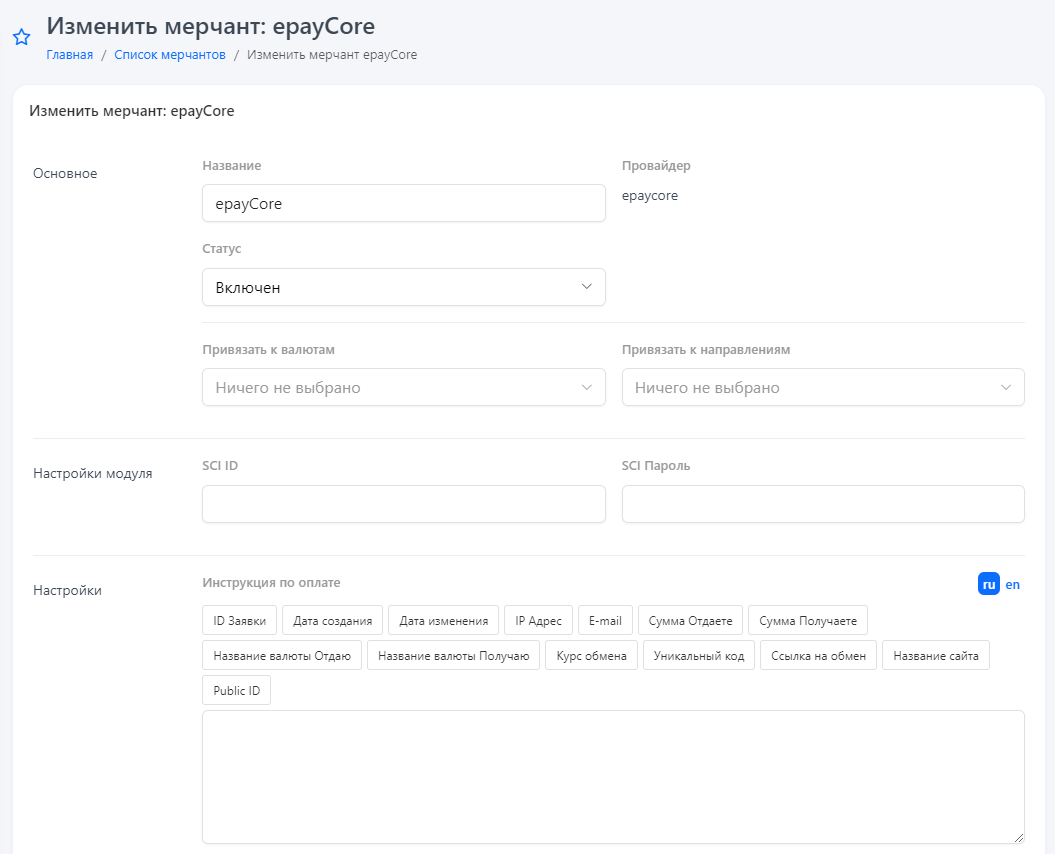Go to Список мерчантов breadcrumb

(x=170, y=55)
